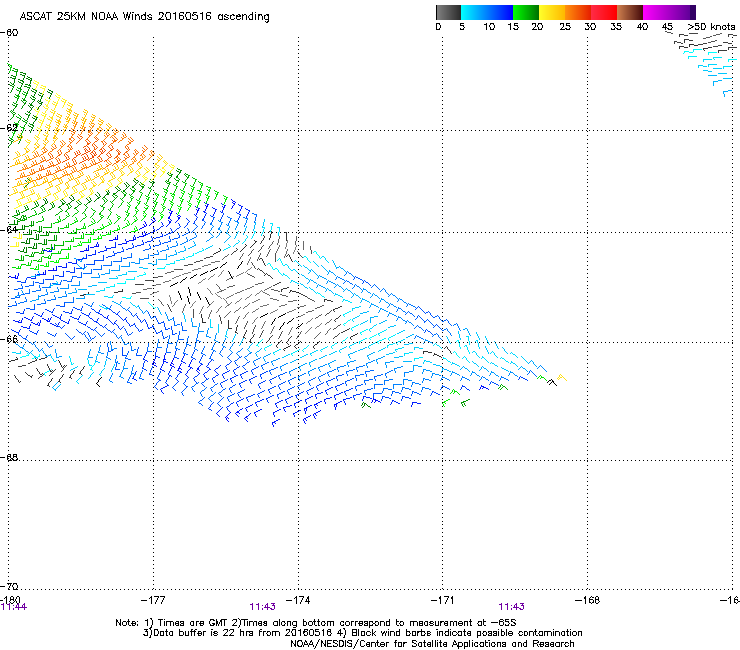Click the '11:43' time between -171 and -168
This screenshot has height=650, width=740.
click(x=512, y=607)
